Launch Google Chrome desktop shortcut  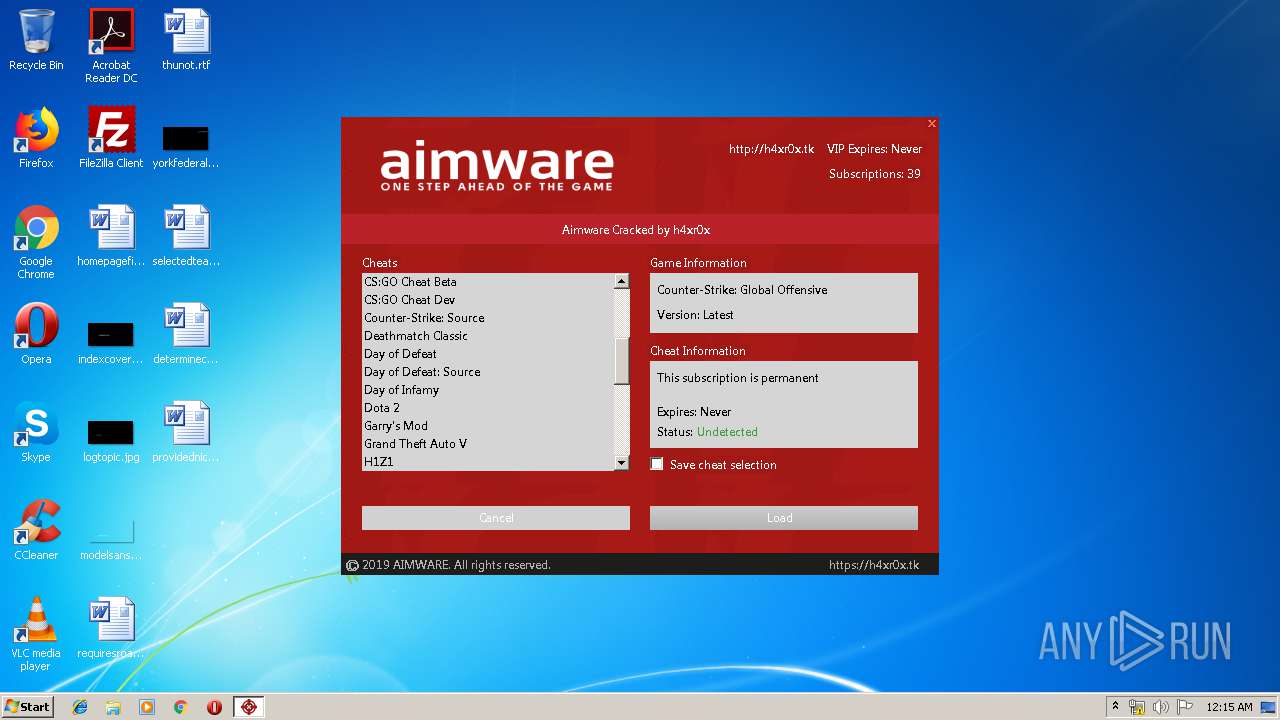pyautogui.click(x=36, y=243)
